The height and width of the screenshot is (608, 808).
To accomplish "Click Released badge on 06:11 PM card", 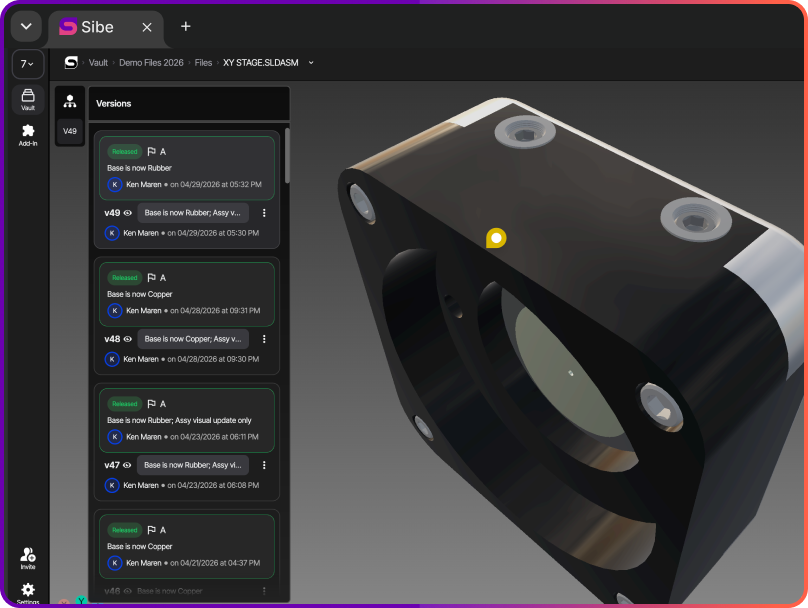I will click(125, 404).
